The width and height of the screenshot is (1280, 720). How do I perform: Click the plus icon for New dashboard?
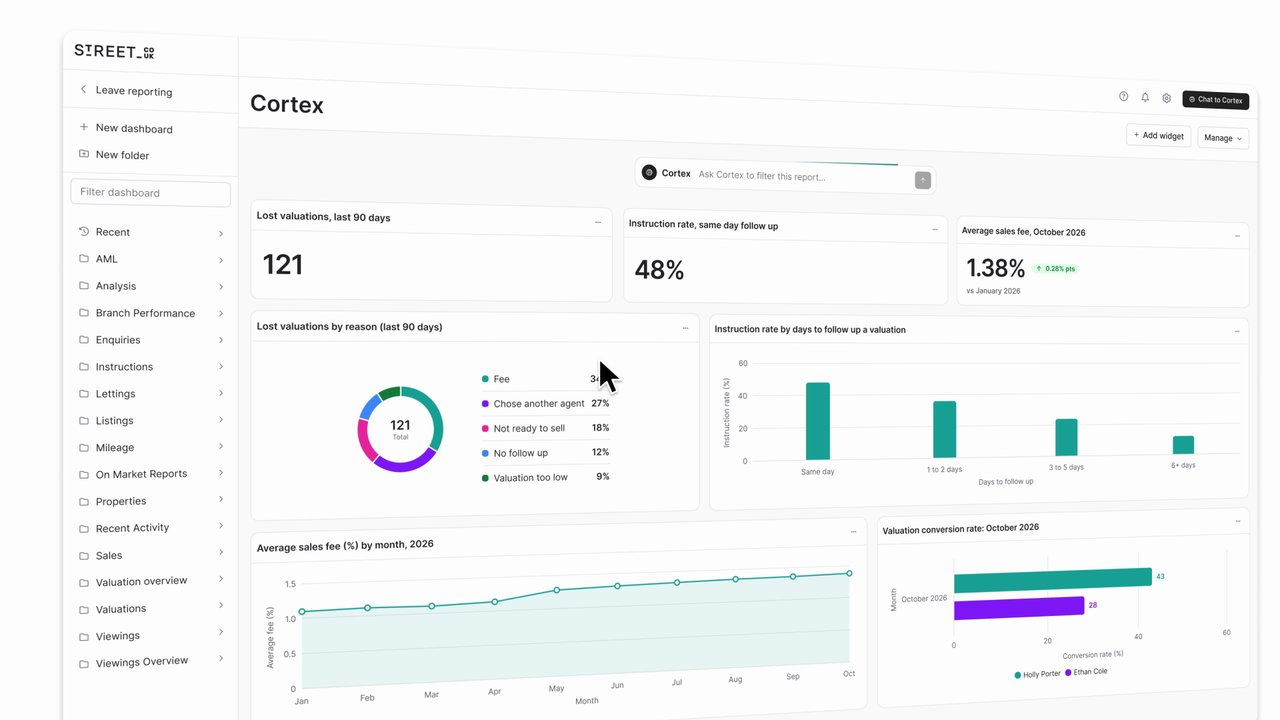coord(83,127)
